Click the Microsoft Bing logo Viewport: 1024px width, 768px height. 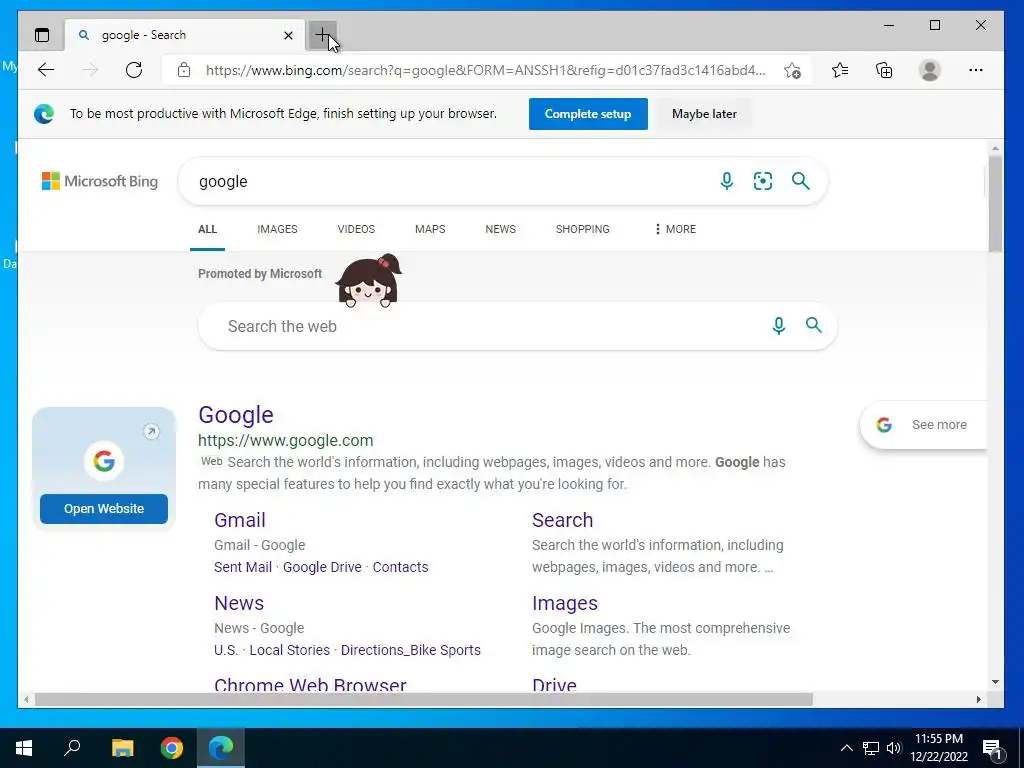click(x=100, y=181)
